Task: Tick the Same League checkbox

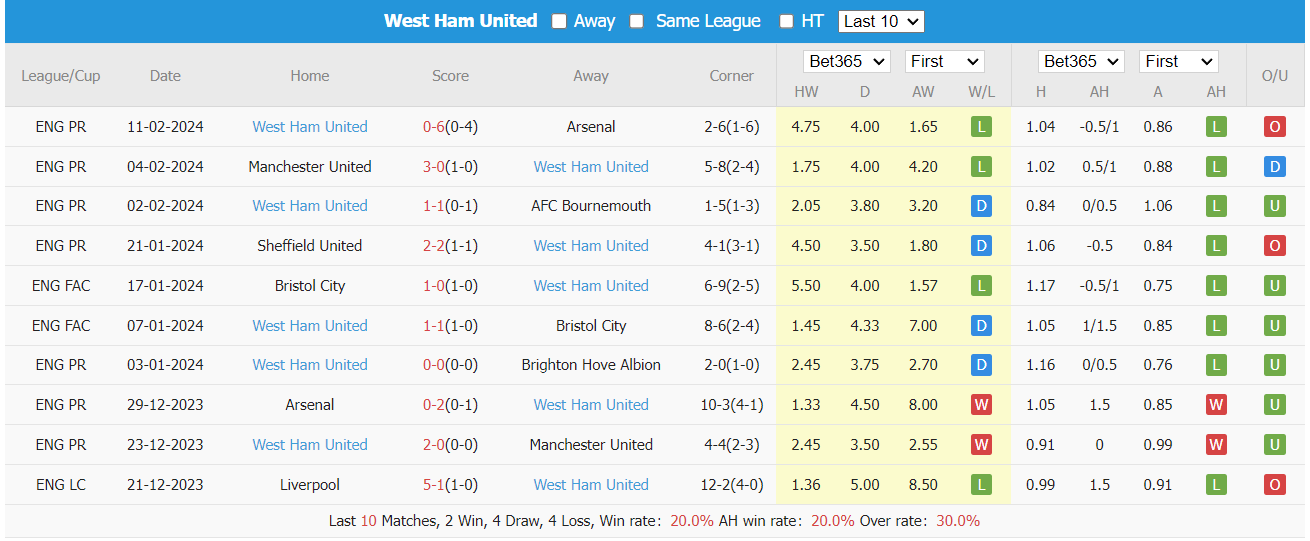Action: point(637,21)
